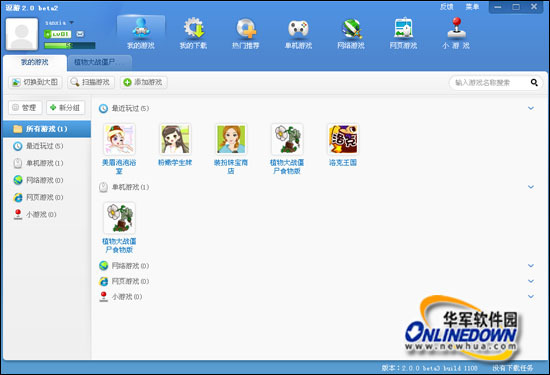Image resolution: width=550 pixels, height=375 pixels.
Task: Launch 洛克王国 game thumbnail
Action: point(343,139)
